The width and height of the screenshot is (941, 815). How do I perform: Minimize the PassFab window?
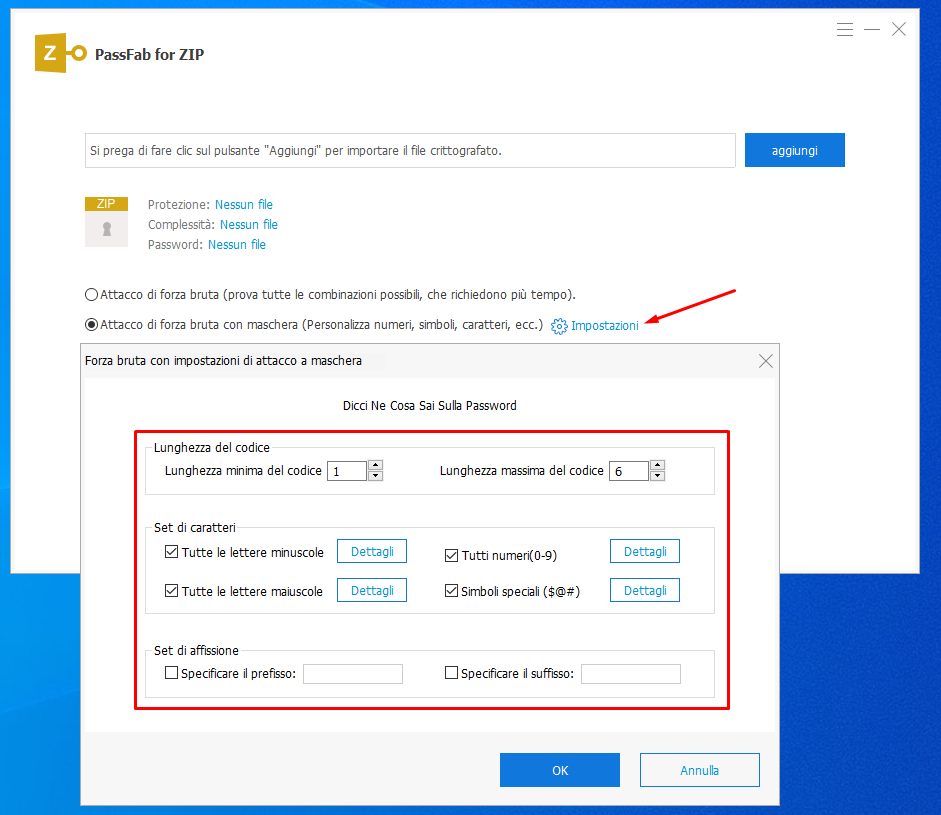click(871, 29)
